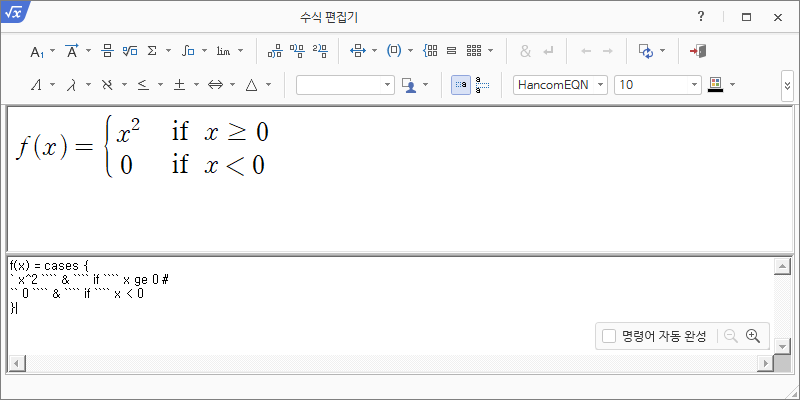
Task: Expand the decoration symbol arrow next to overline A
Action: coord(88,51)
